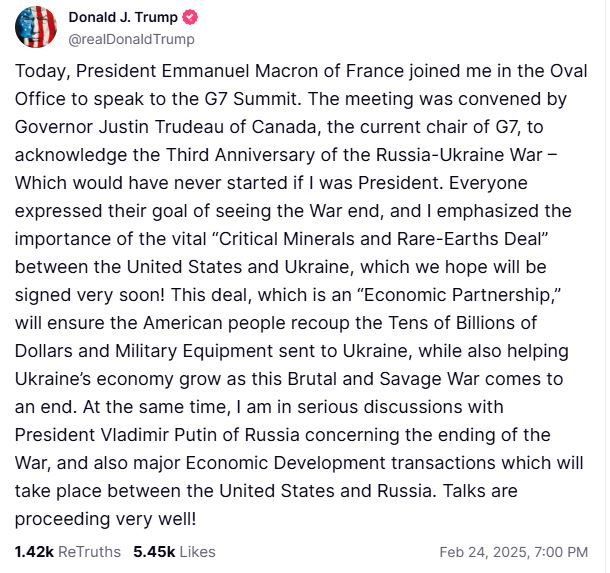
Task: Click Donald J. Trump's profile avatar
Action: click(x=35, y=27)
